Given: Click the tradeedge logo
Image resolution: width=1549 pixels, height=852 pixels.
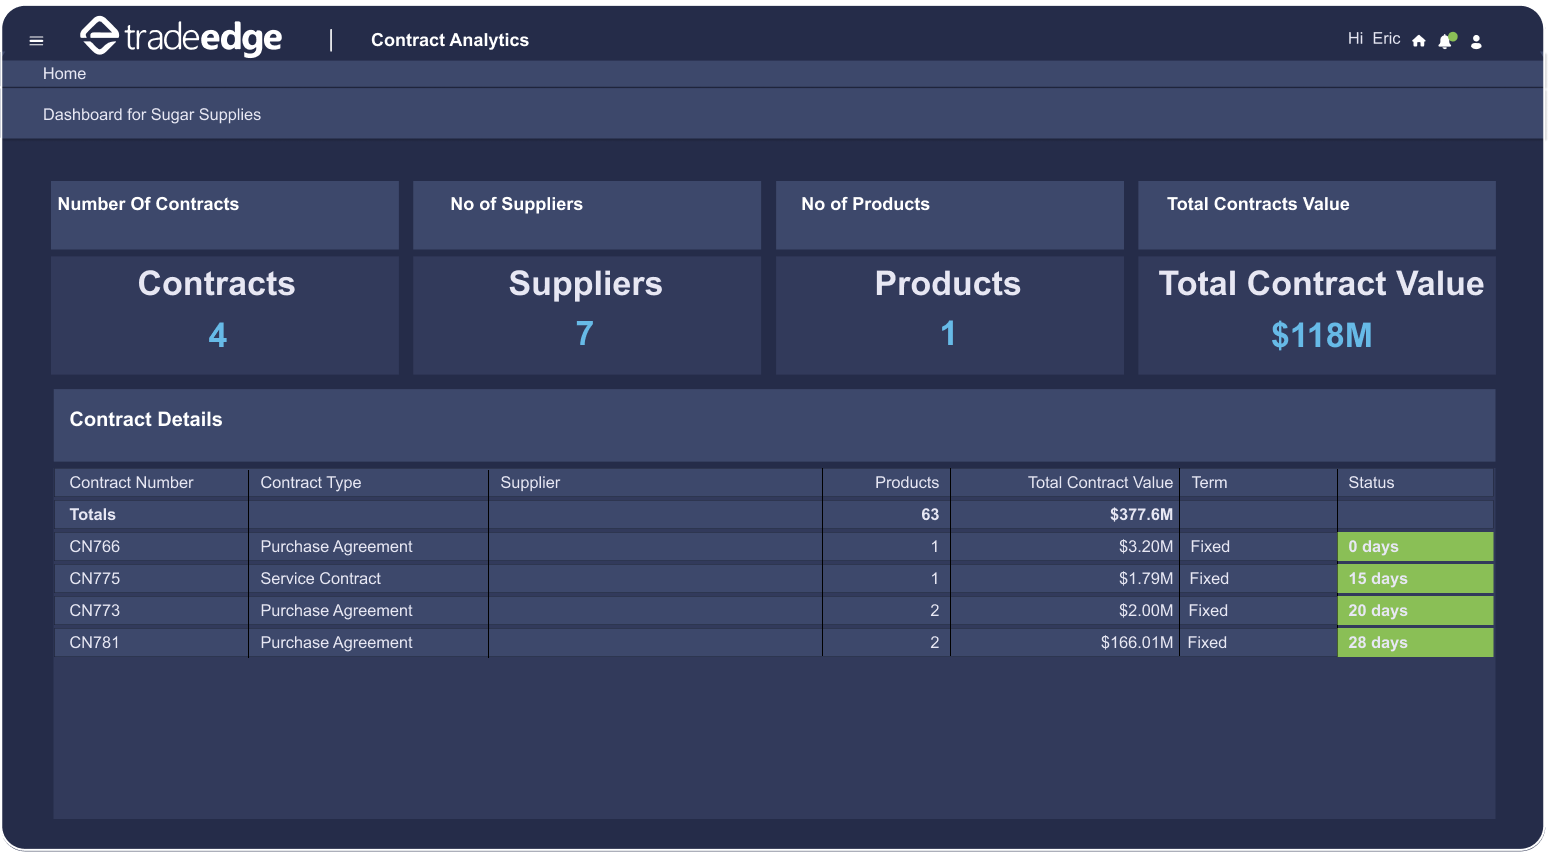Looking at the screenshot, I should 181,38.
